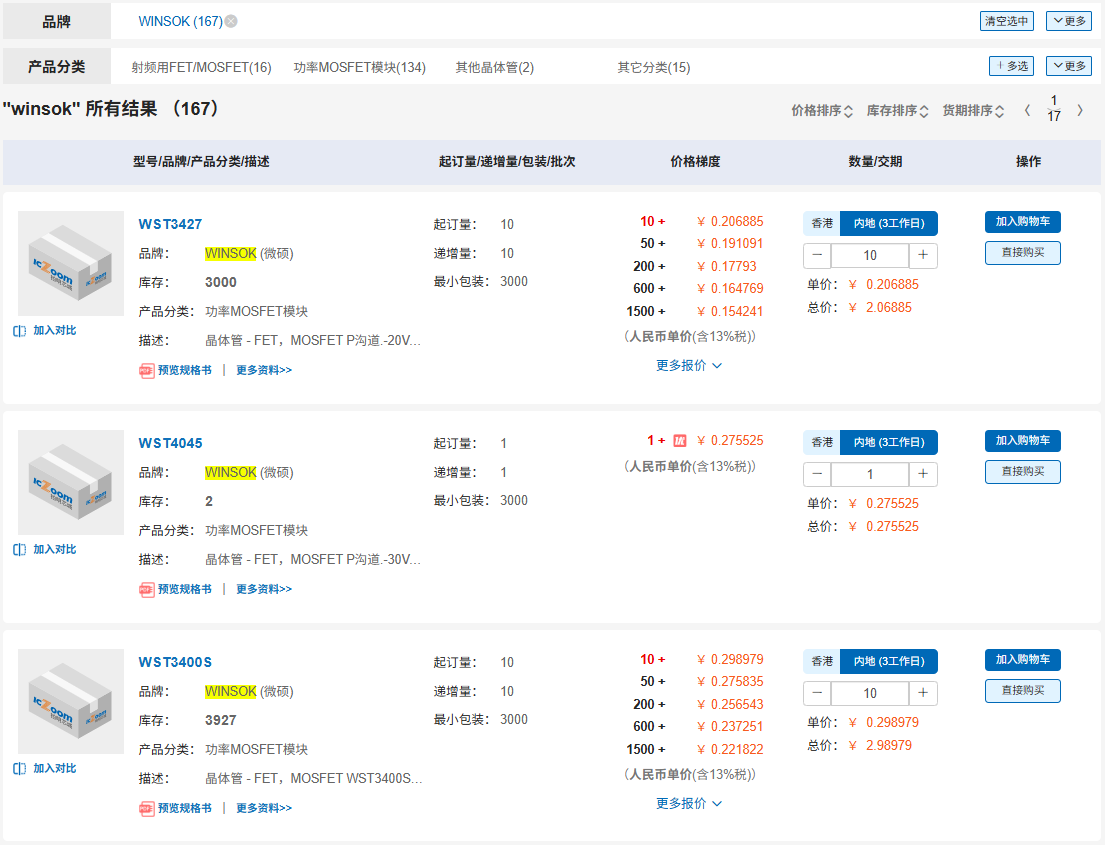Remove the WINSOK (167) brand filter
The height and width of the screenshot is (845, 1105).
(x=230, y=21)
